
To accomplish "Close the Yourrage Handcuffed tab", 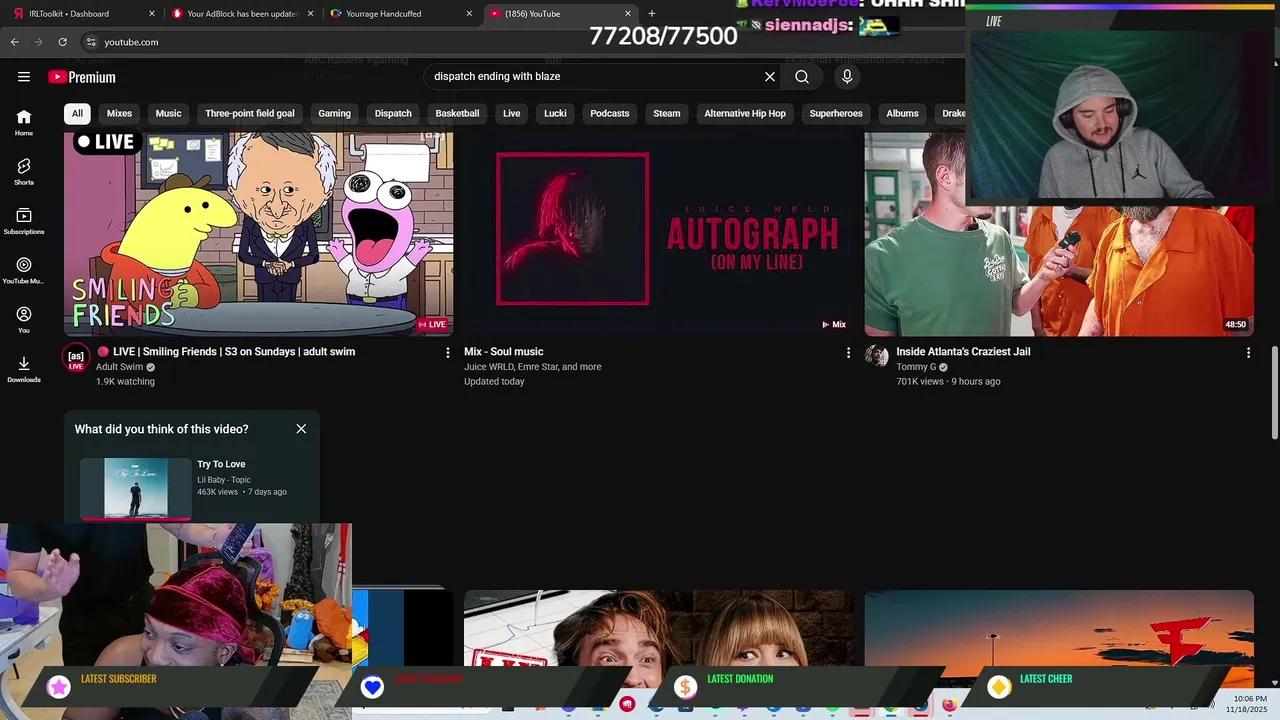I will point(469,14).
